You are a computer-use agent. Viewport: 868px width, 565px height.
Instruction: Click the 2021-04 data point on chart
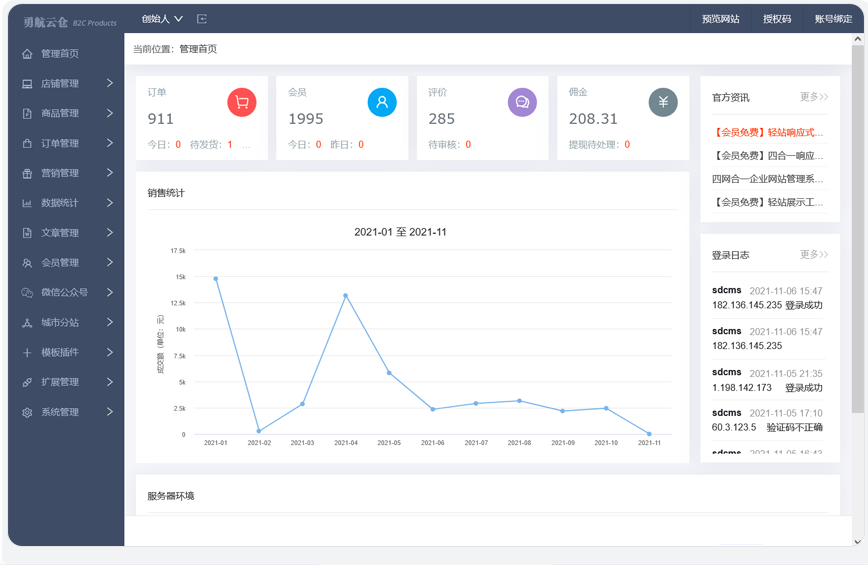click(x=345, y=296)
